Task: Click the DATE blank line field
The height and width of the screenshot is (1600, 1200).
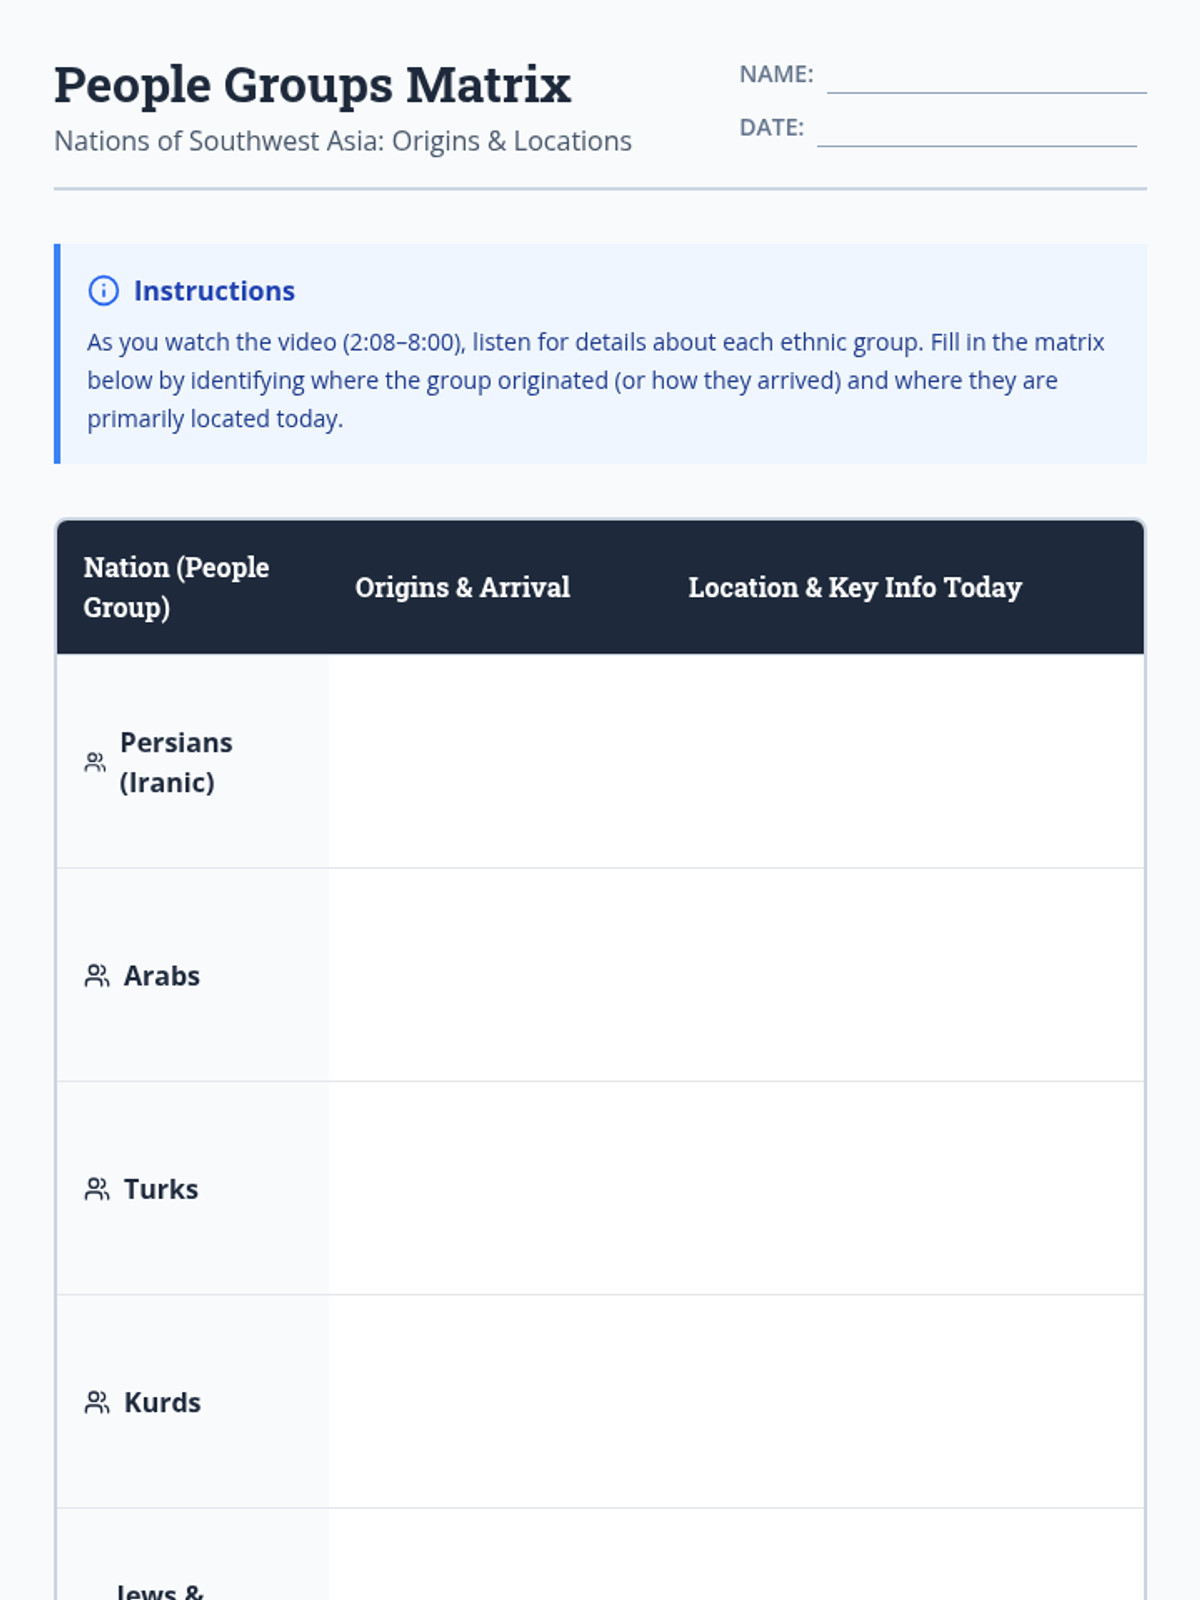Action: pyautogui.click(x=976, y=131)
